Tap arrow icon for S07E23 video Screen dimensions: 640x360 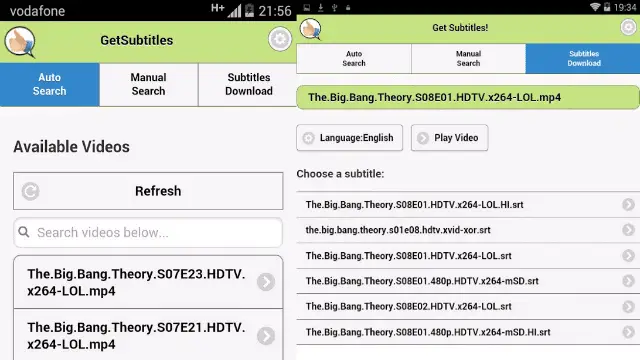[266, 282]
